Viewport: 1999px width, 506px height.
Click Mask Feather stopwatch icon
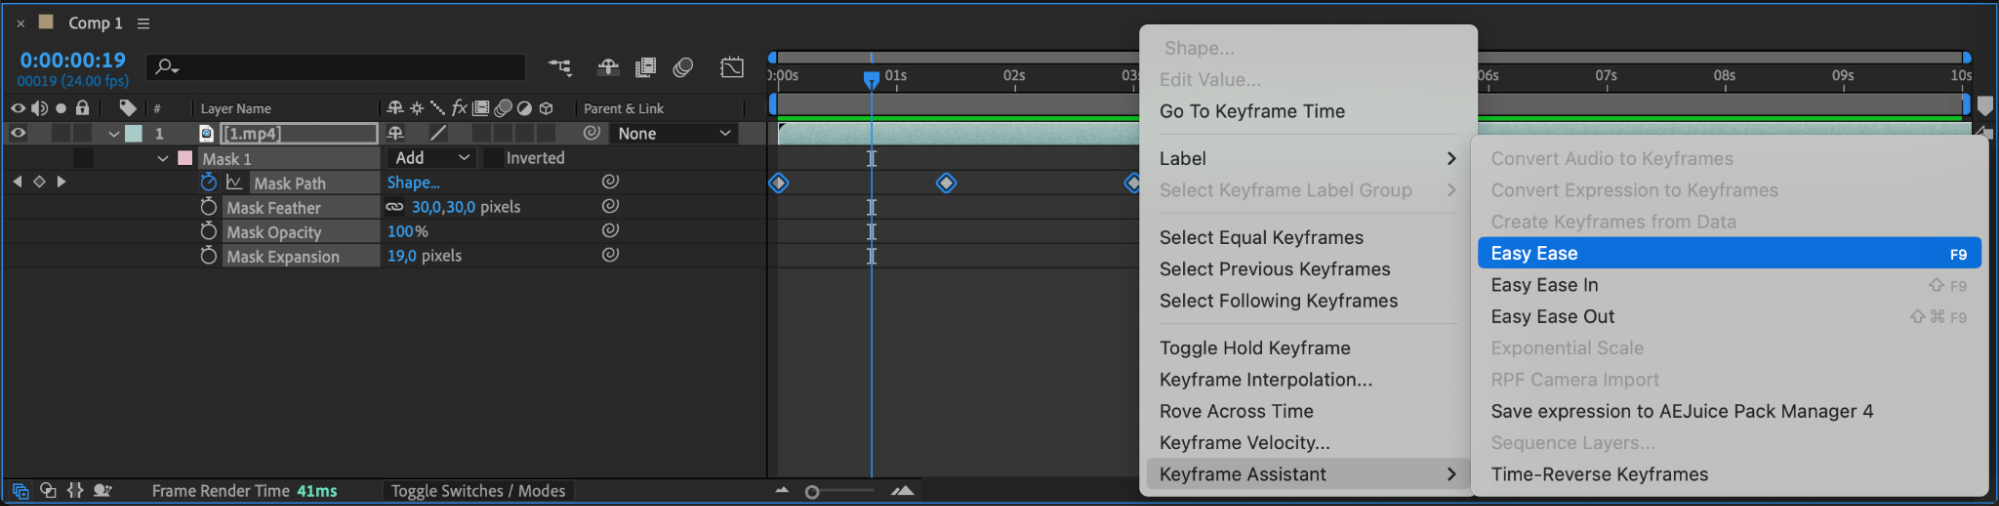(208, 207)
